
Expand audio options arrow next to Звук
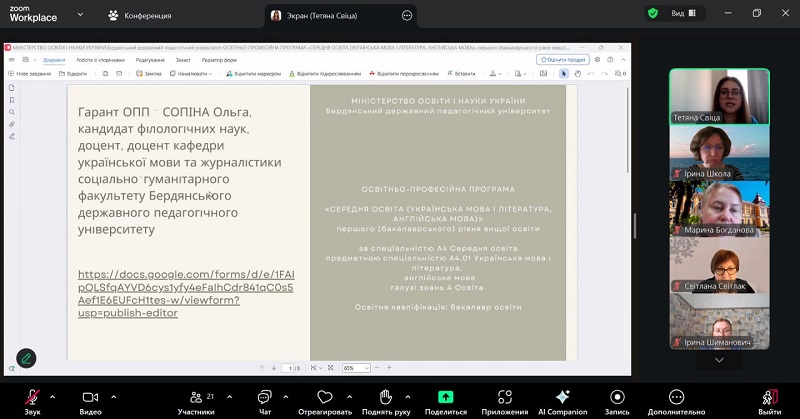click(x=52, y=395)
